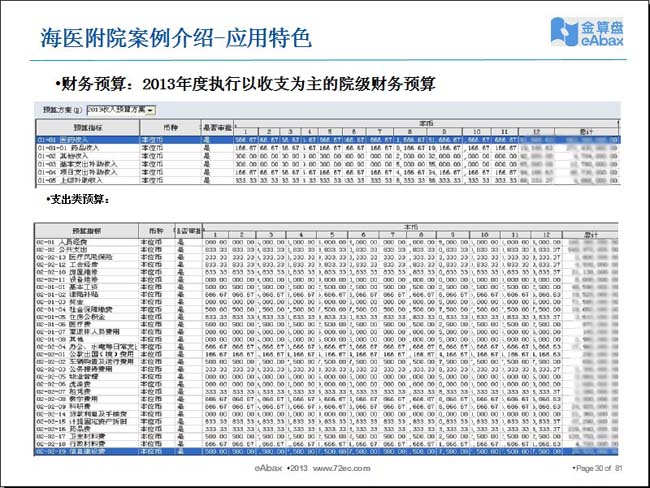Select row 02-02 公共支出
This screenshot has height=488, width=650.
[x=326, y=250]
